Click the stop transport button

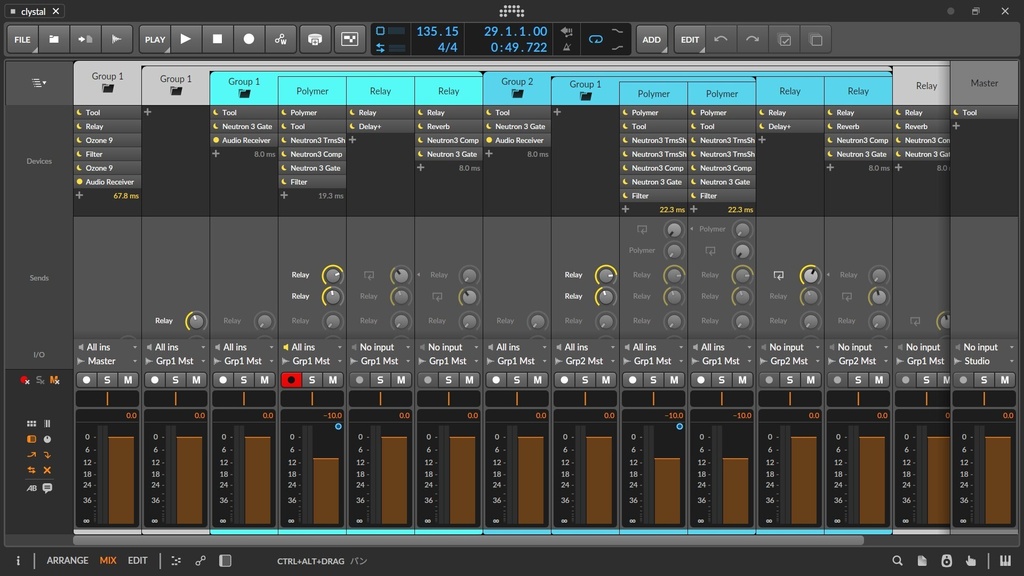click(217, 39)
